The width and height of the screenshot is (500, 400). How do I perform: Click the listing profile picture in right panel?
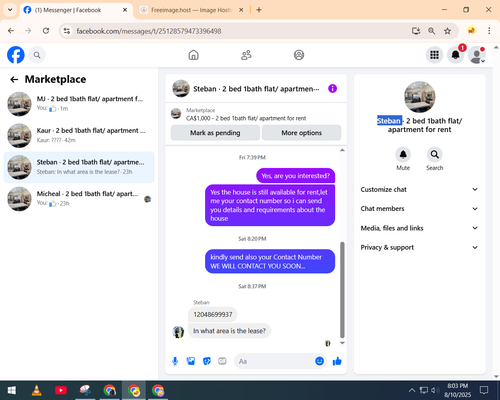coord(420,97)
